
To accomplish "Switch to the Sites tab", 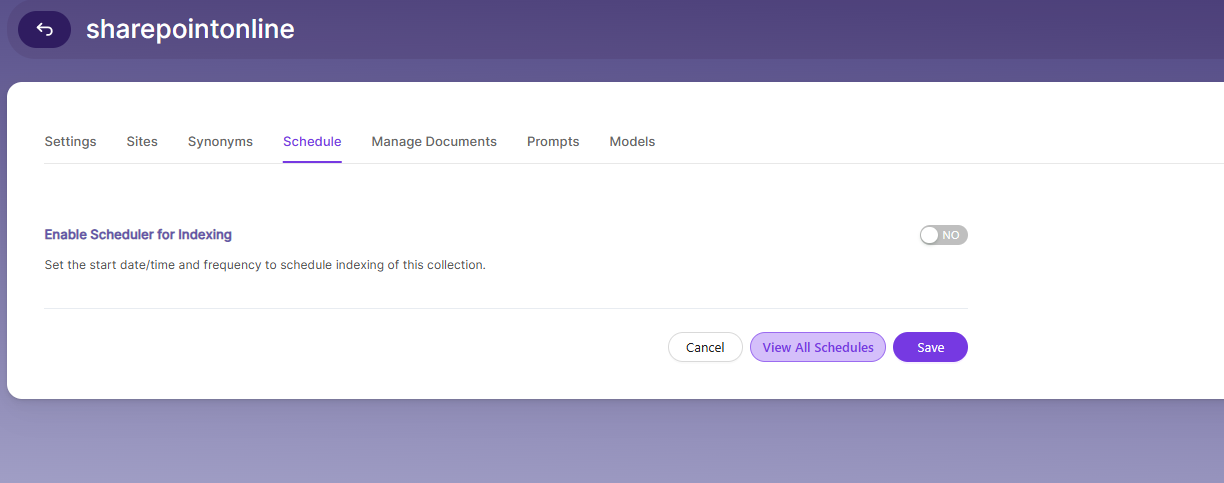I will (x=142, y=142).
